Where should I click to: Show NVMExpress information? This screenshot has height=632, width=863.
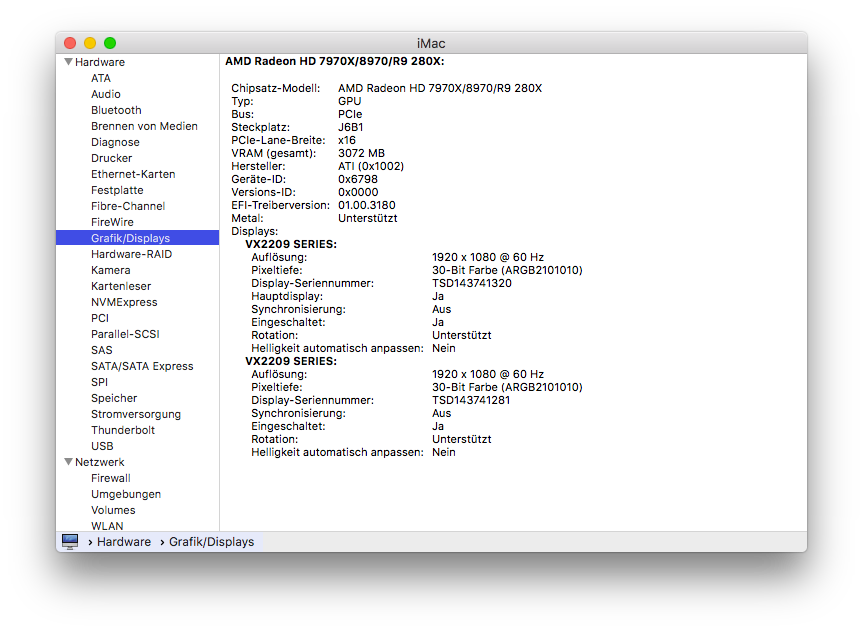coord(124,302)
